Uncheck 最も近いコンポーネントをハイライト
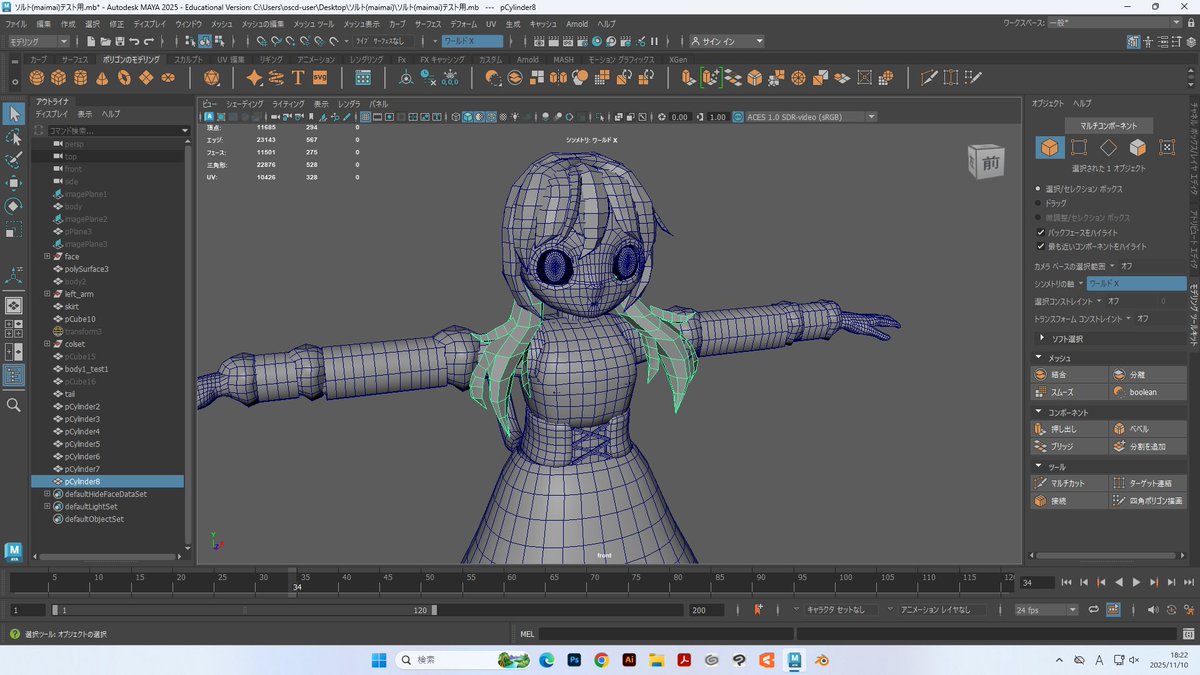 pyautogui.click(x=1041, y=246)
